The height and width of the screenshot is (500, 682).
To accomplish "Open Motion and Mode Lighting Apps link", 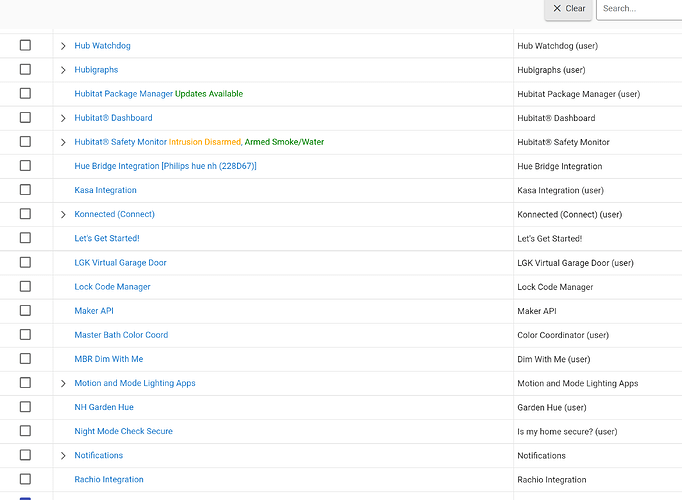I will tap(135, 383).
